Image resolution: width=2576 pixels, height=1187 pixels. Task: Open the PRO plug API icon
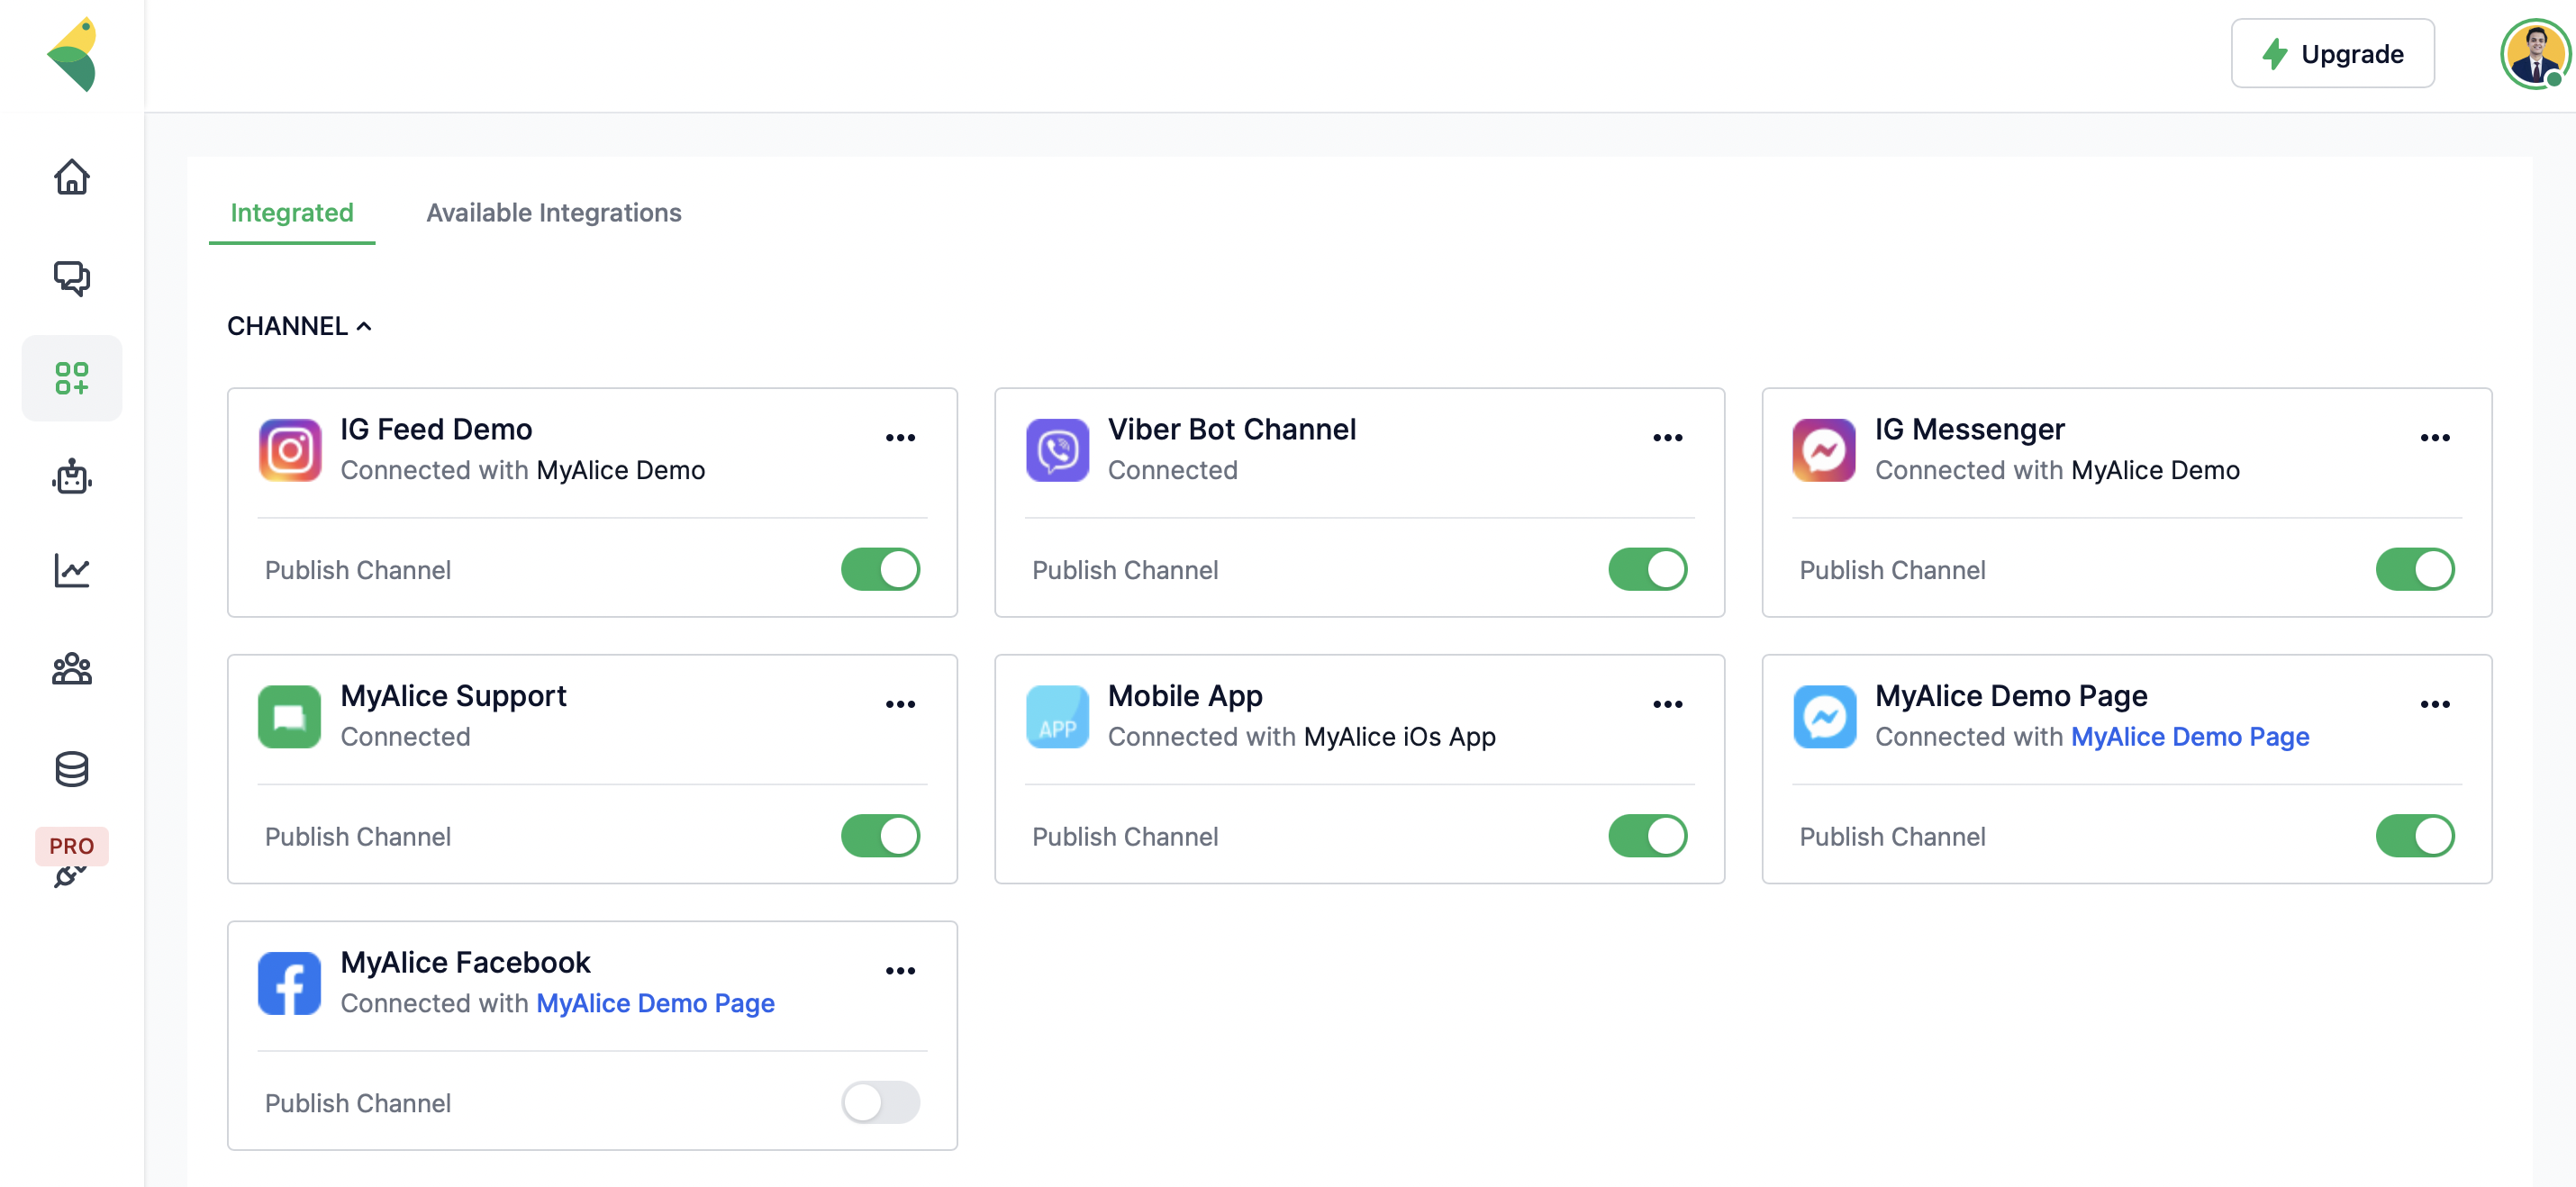72,859
